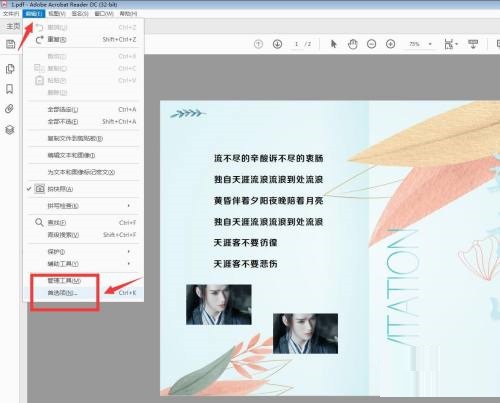The image size is (500, 403).
Task: Choose Preferences (首选项) Ctrl+K menu item
Action: [83, 293]
